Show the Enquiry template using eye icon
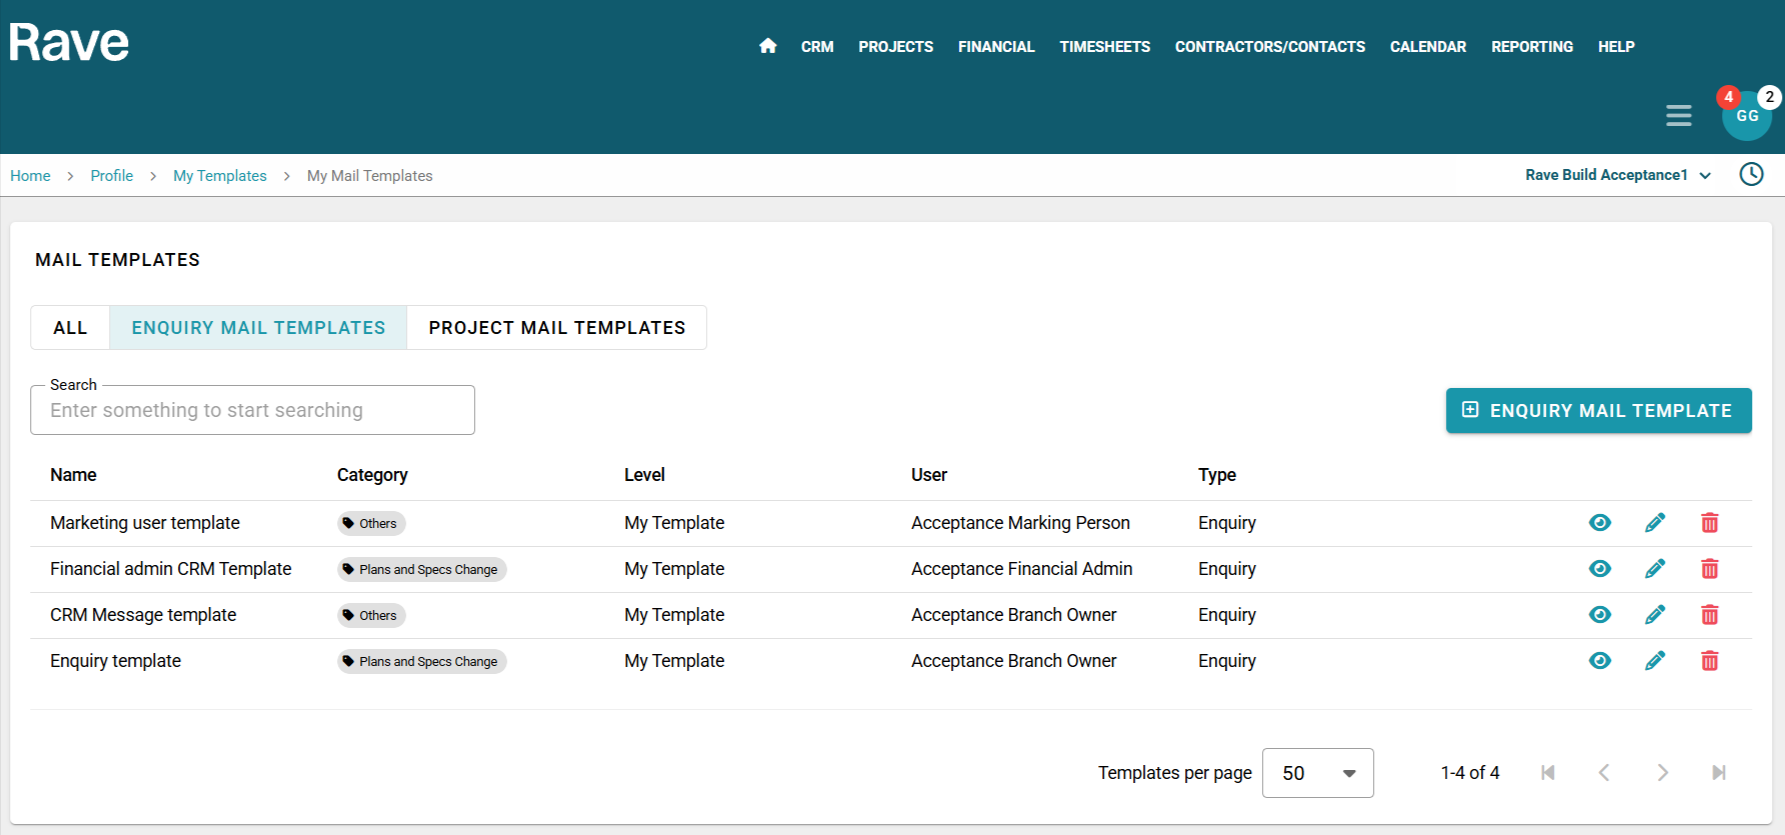This screenshot has height=835, width=1785. click(1600, 661)
